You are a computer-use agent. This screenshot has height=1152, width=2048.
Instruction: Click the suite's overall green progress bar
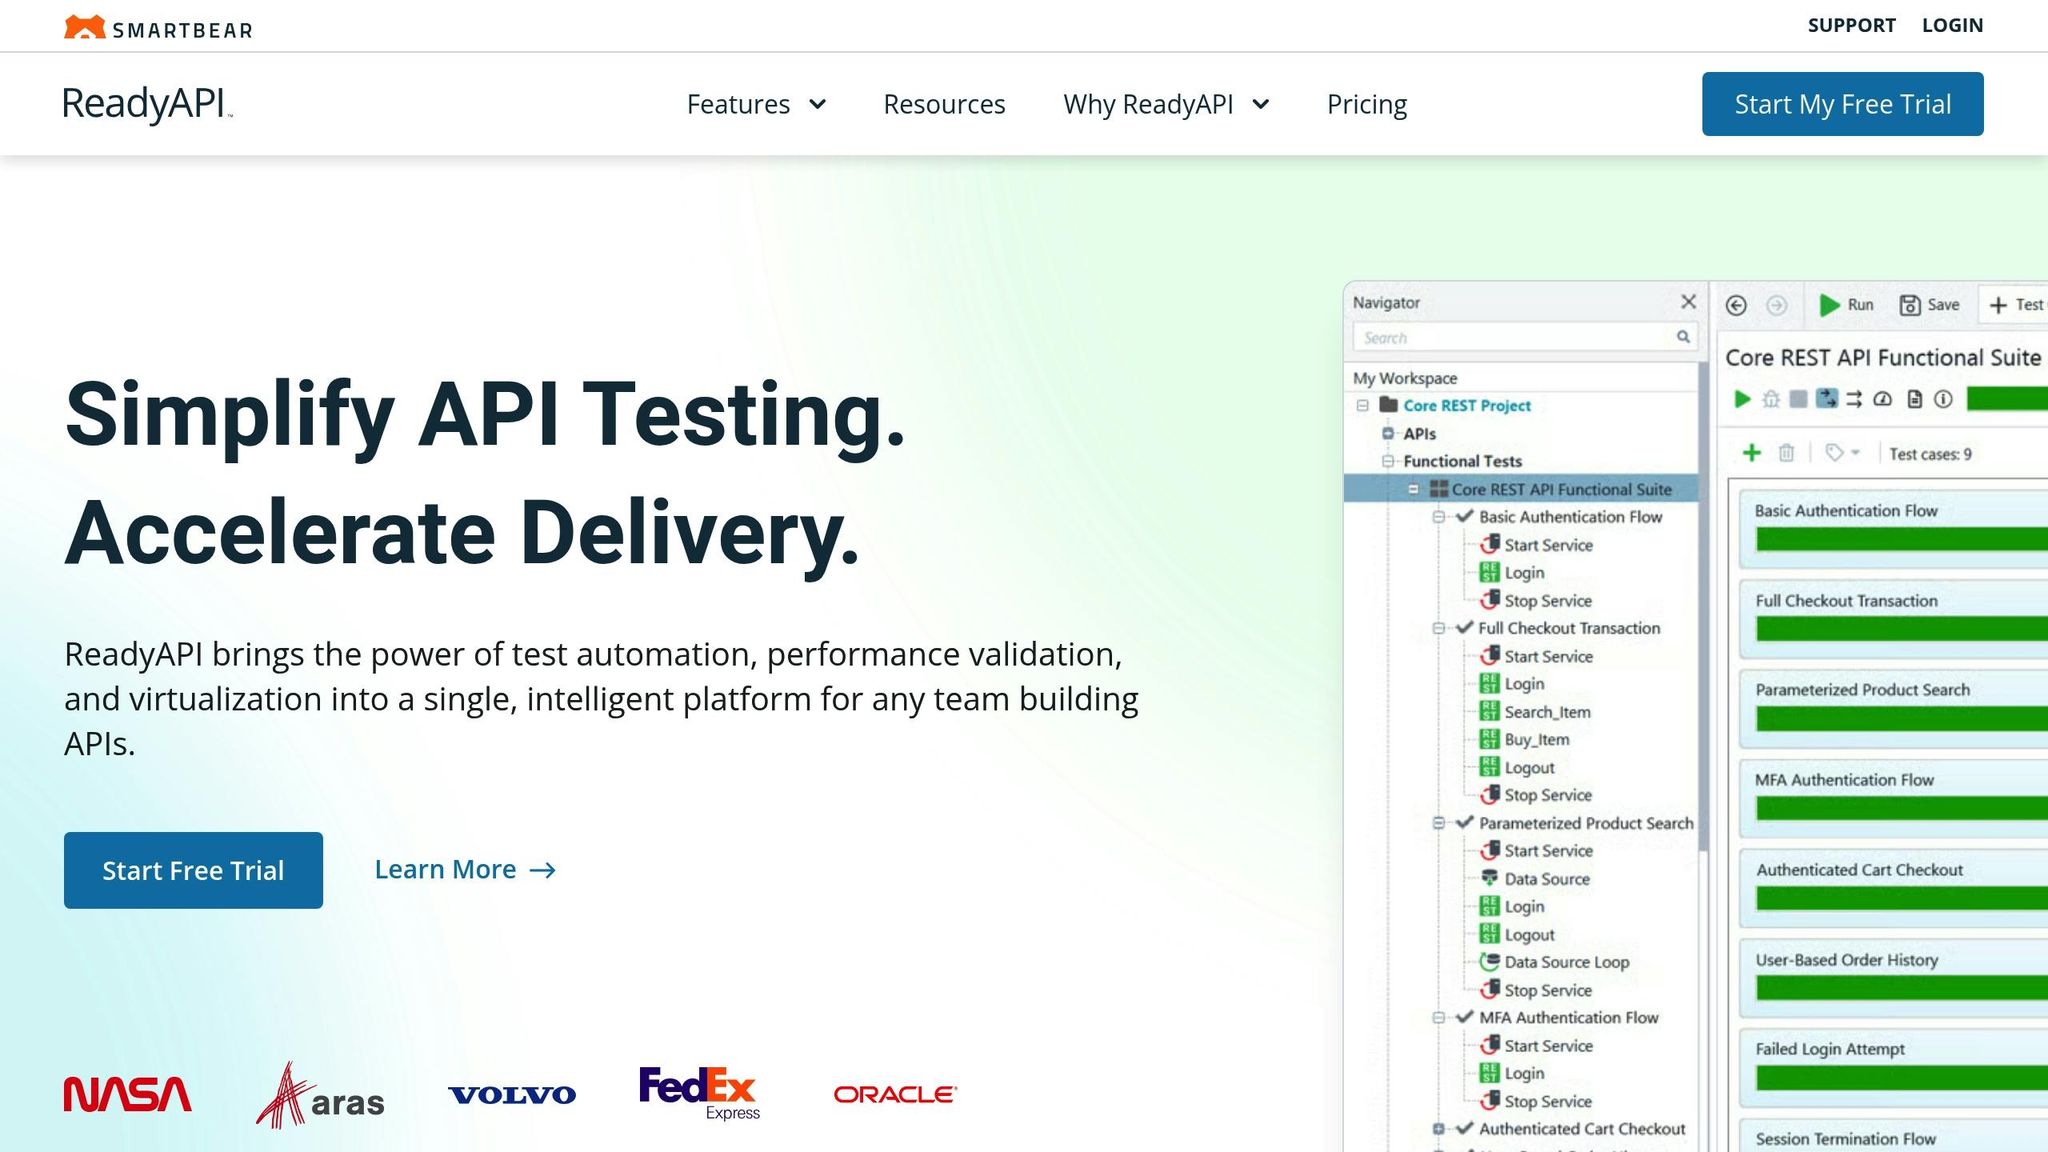(2007, 399)
